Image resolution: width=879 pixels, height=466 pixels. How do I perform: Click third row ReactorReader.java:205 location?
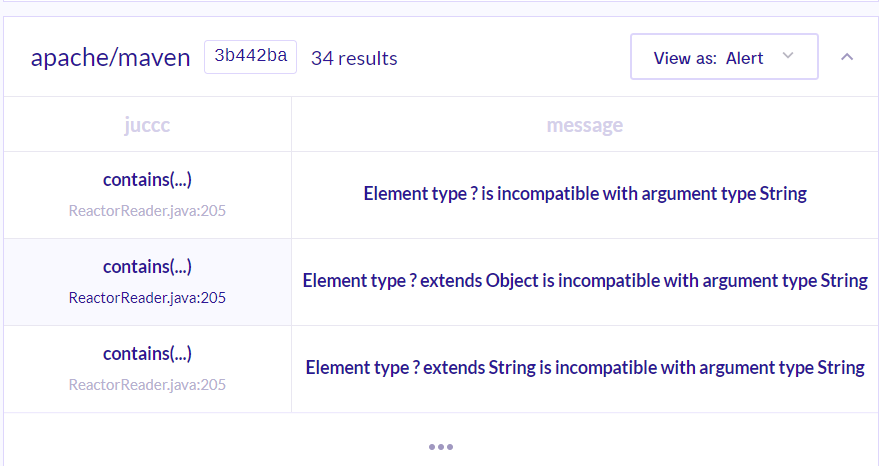click(x=147, y=385)
